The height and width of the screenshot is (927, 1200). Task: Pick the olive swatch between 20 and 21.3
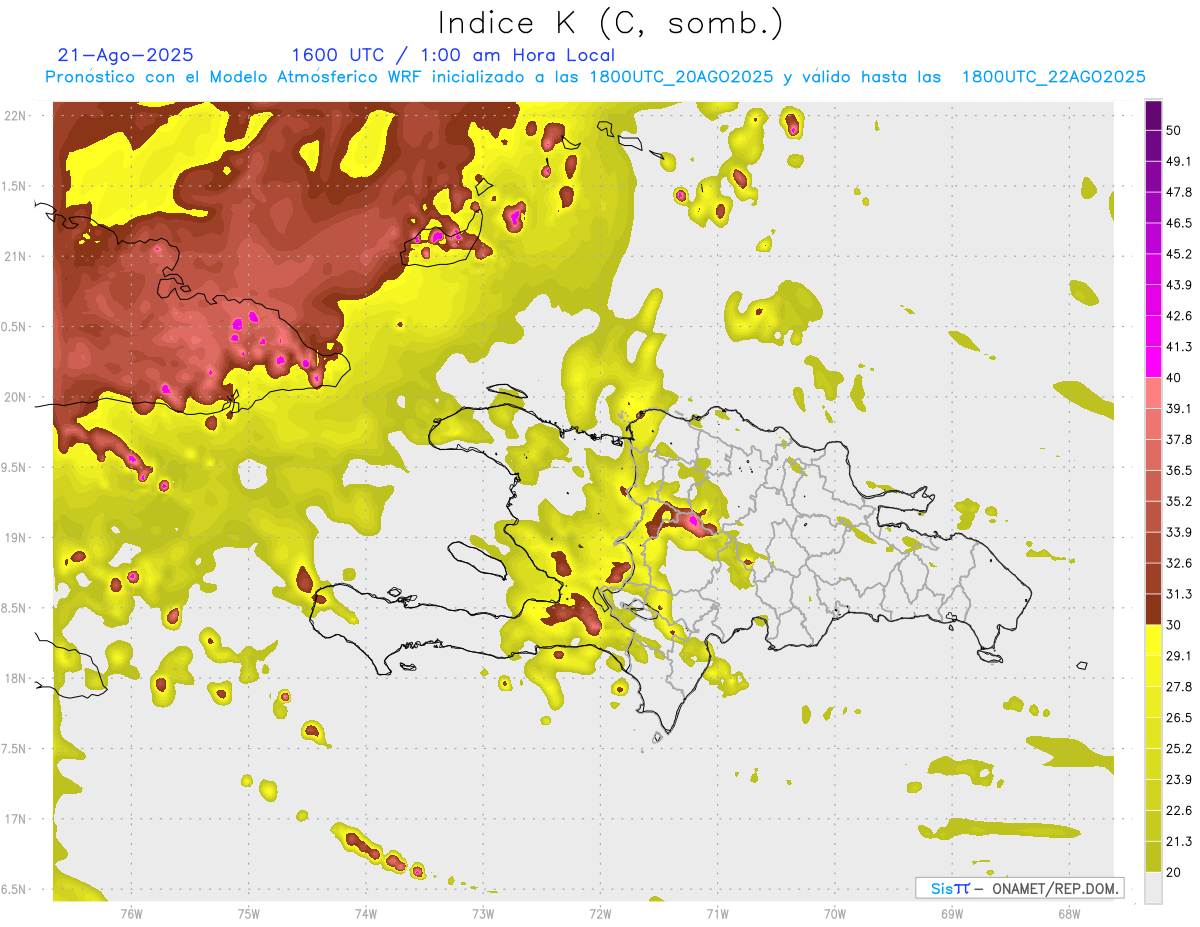[1153, 857]
